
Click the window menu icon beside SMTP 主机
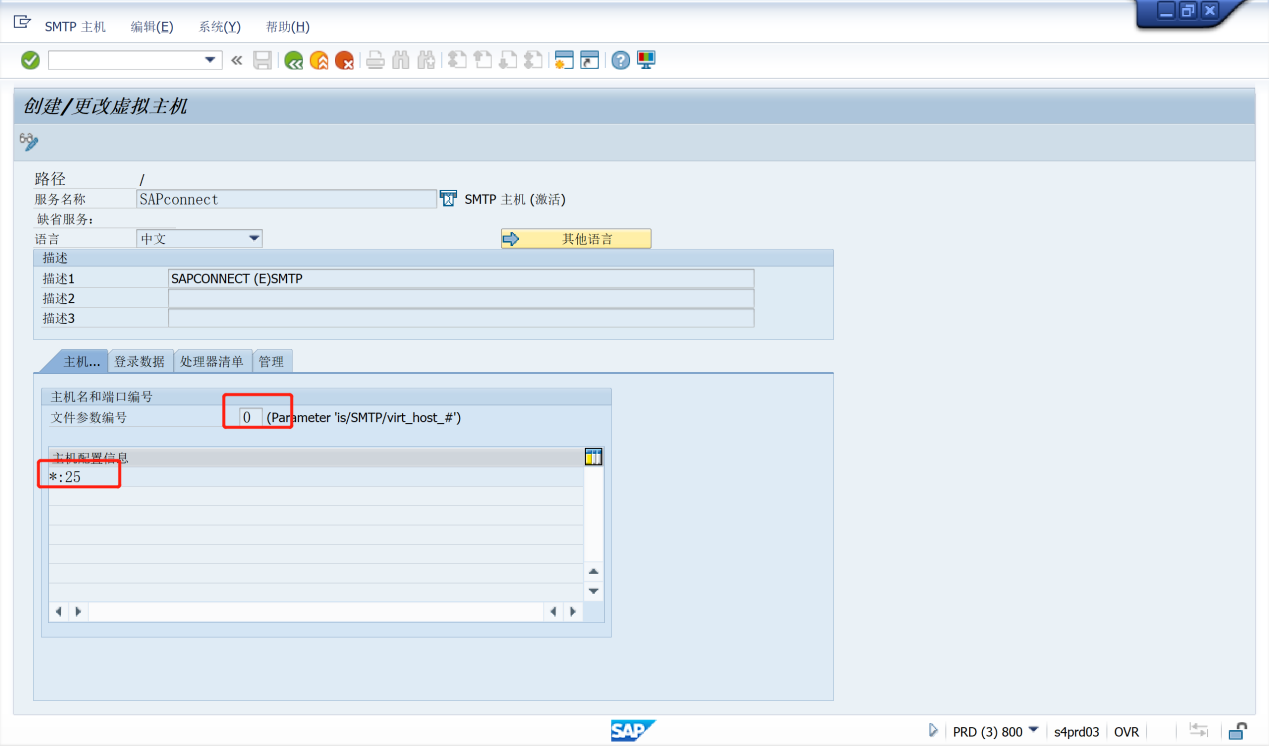22,21
